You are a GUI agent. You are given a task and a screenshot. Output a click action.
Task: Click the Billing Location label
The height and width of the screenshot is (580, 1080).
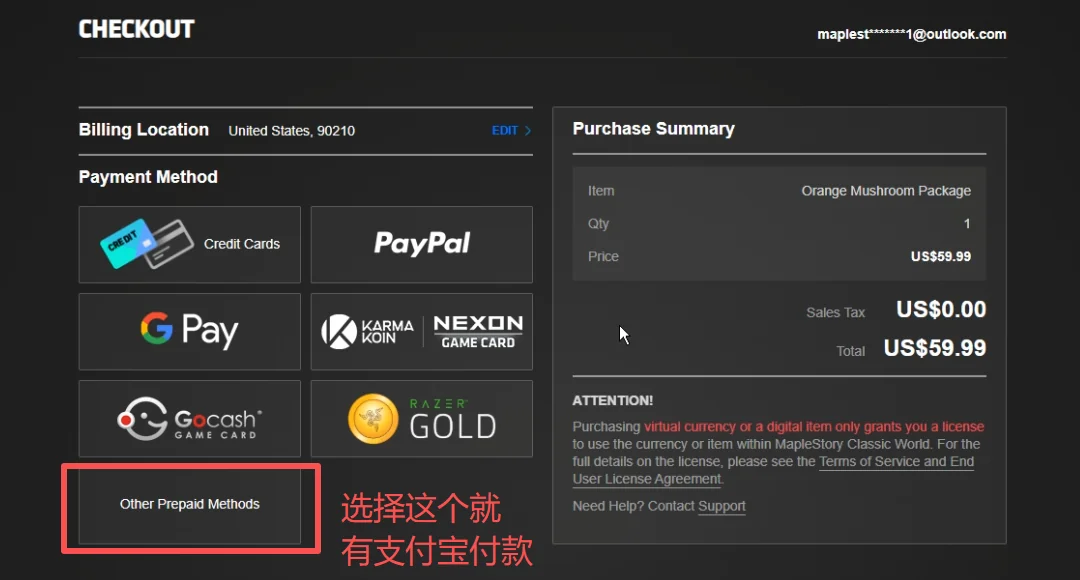point(143,130)
